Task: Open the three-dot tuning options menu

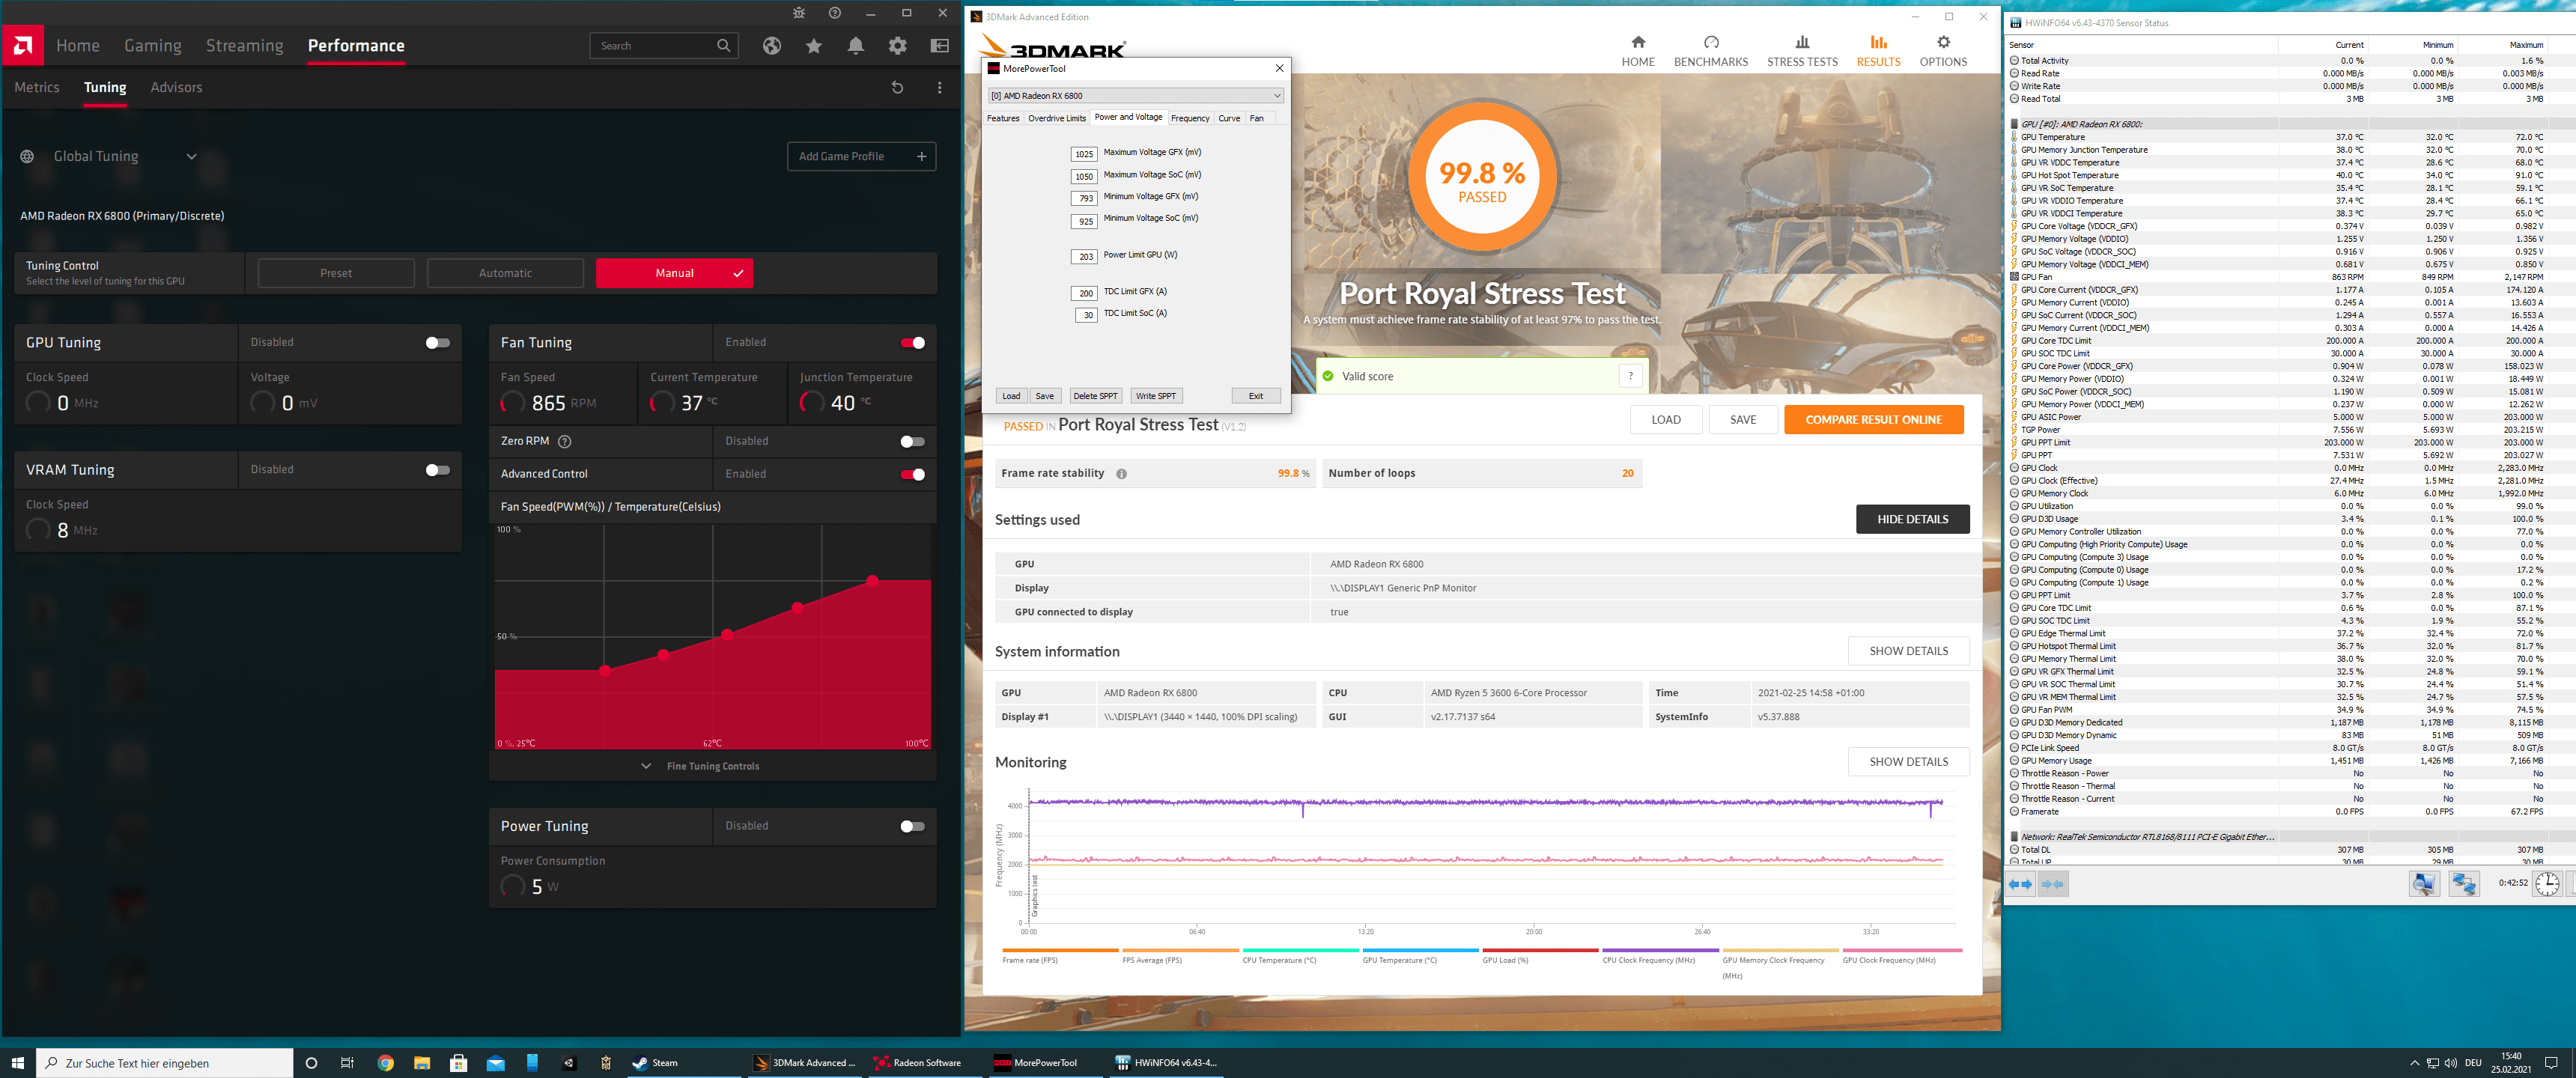Action: tap(939, 88)
